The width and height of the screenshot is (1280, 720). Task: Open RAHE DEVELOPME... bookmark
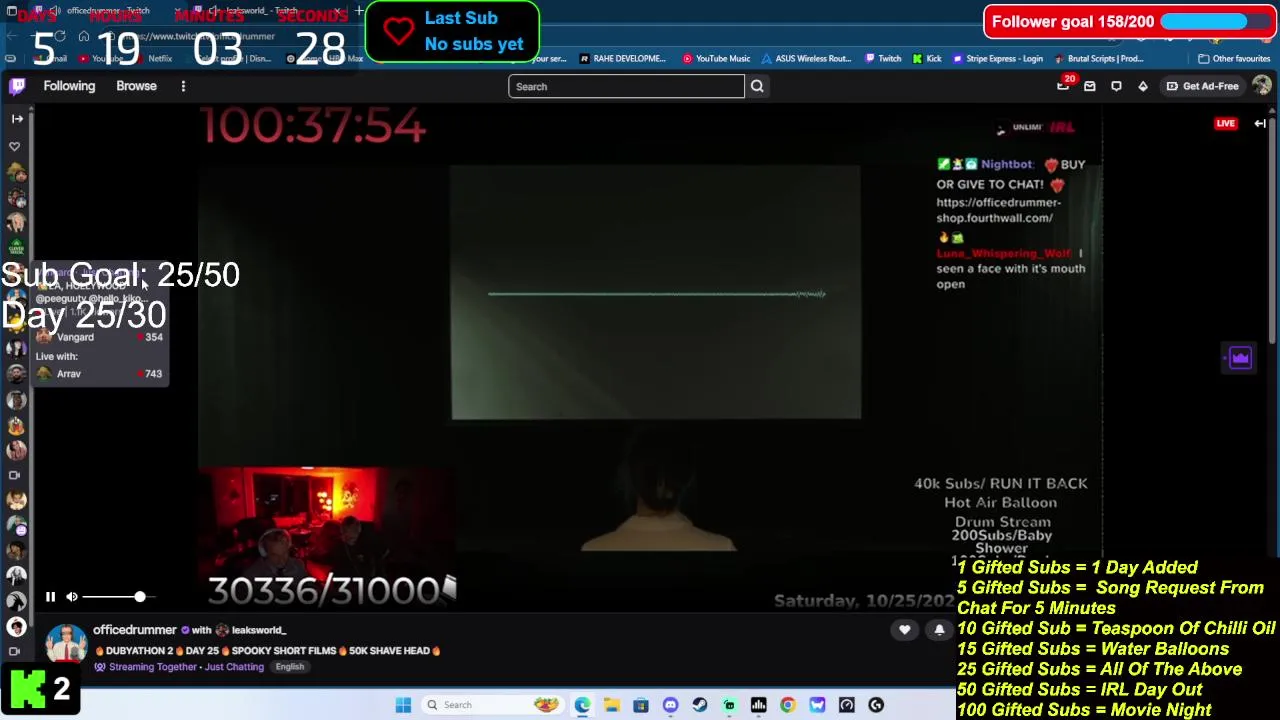click(622, 58)
